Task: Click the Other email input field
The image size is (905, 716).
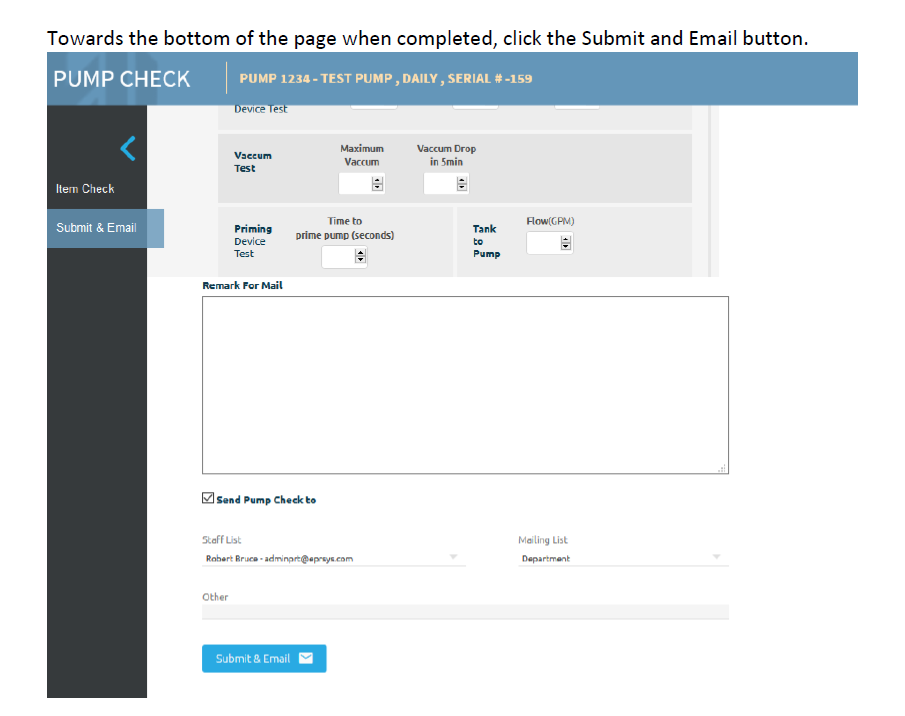Action: 465,612
